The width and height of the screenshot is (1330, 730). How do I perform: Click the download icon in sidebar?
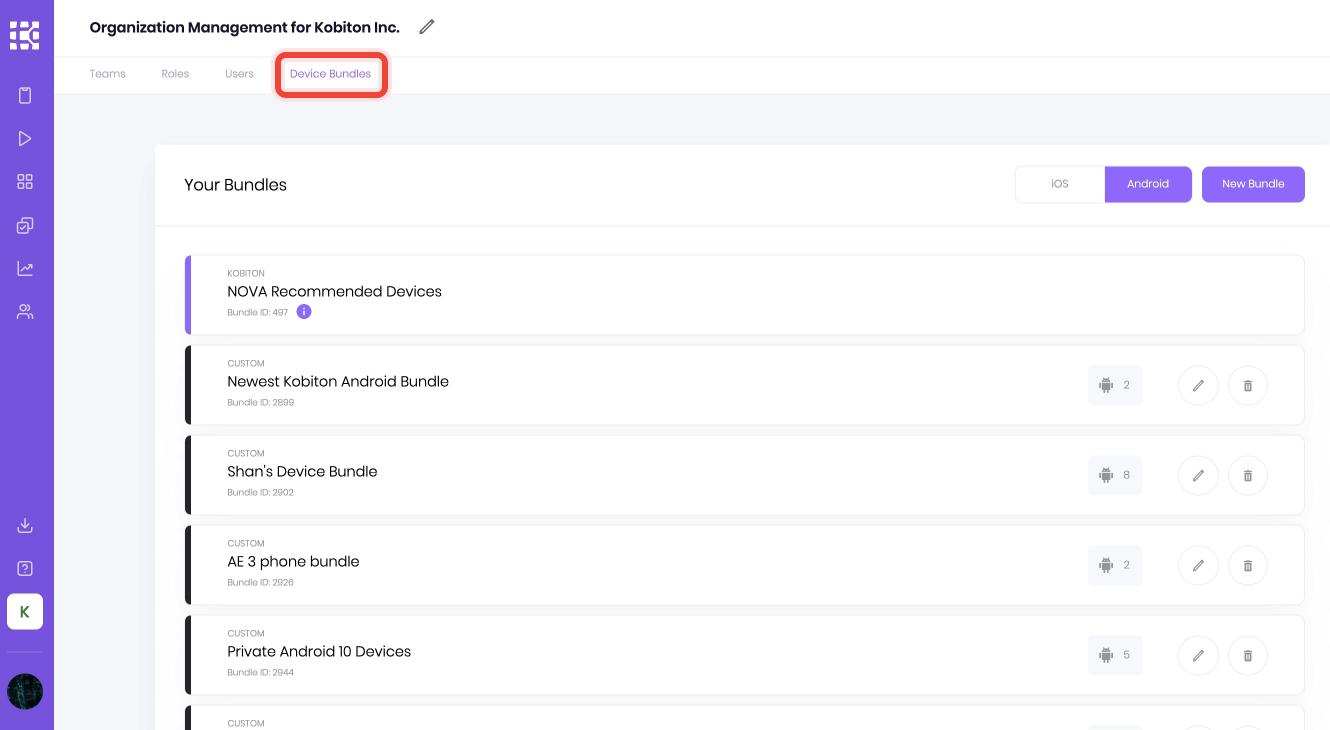coord(25,526)
